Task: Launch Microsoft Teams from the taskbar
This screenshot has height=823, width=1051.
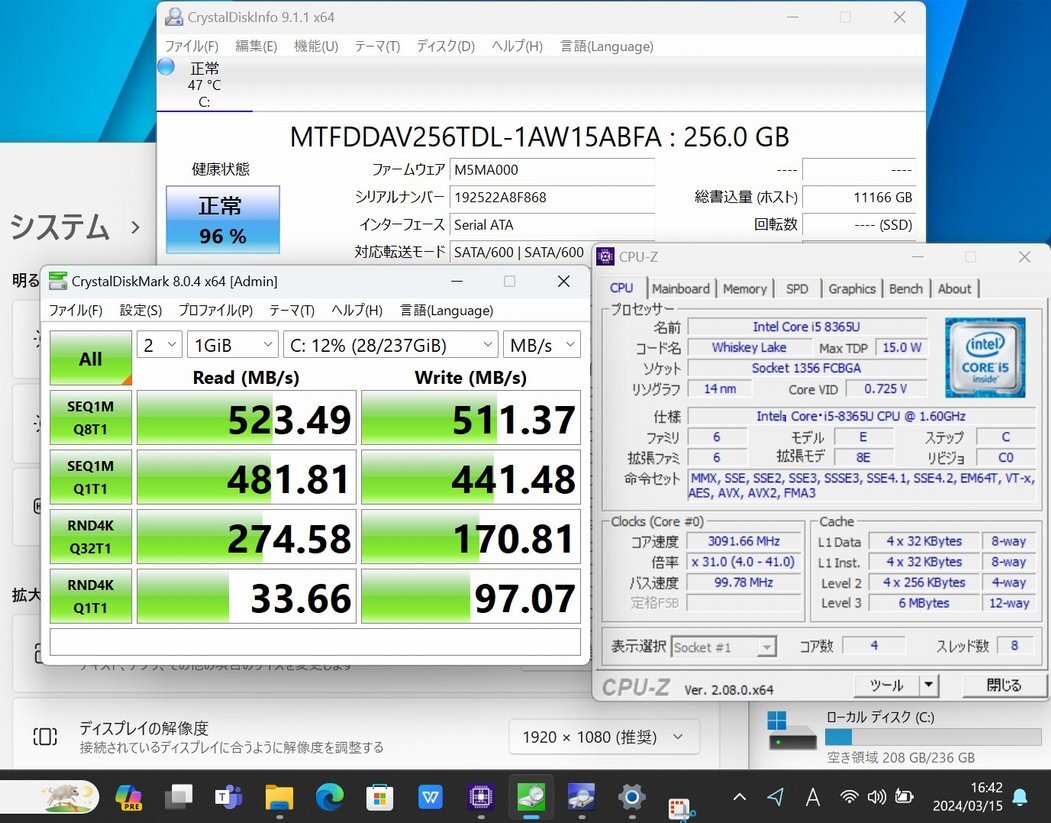Action: (229, 797)
